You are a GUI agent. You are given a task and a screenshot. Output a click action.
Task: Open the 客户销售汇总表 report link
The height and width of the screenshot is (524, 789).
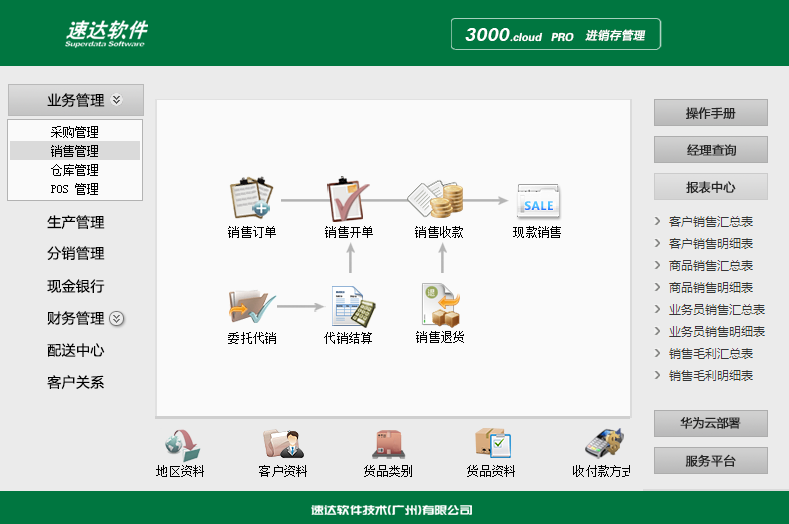pos(711,221)
